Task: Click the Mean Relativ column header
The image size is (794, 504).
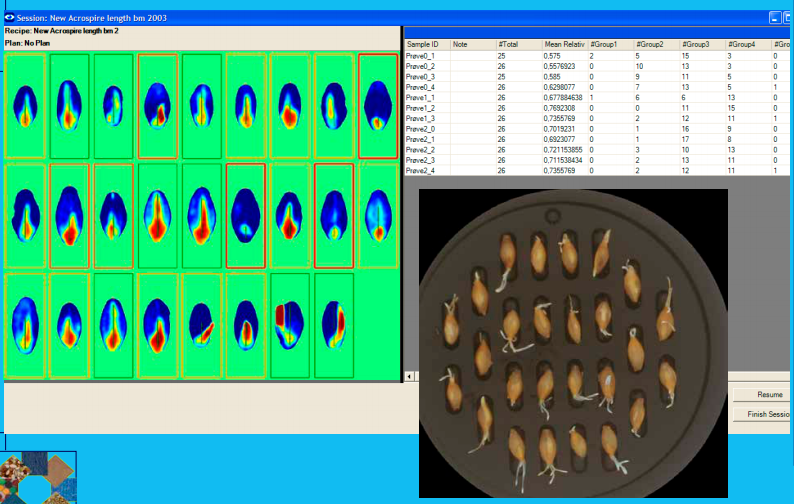Action: click(x=565, y=44)
